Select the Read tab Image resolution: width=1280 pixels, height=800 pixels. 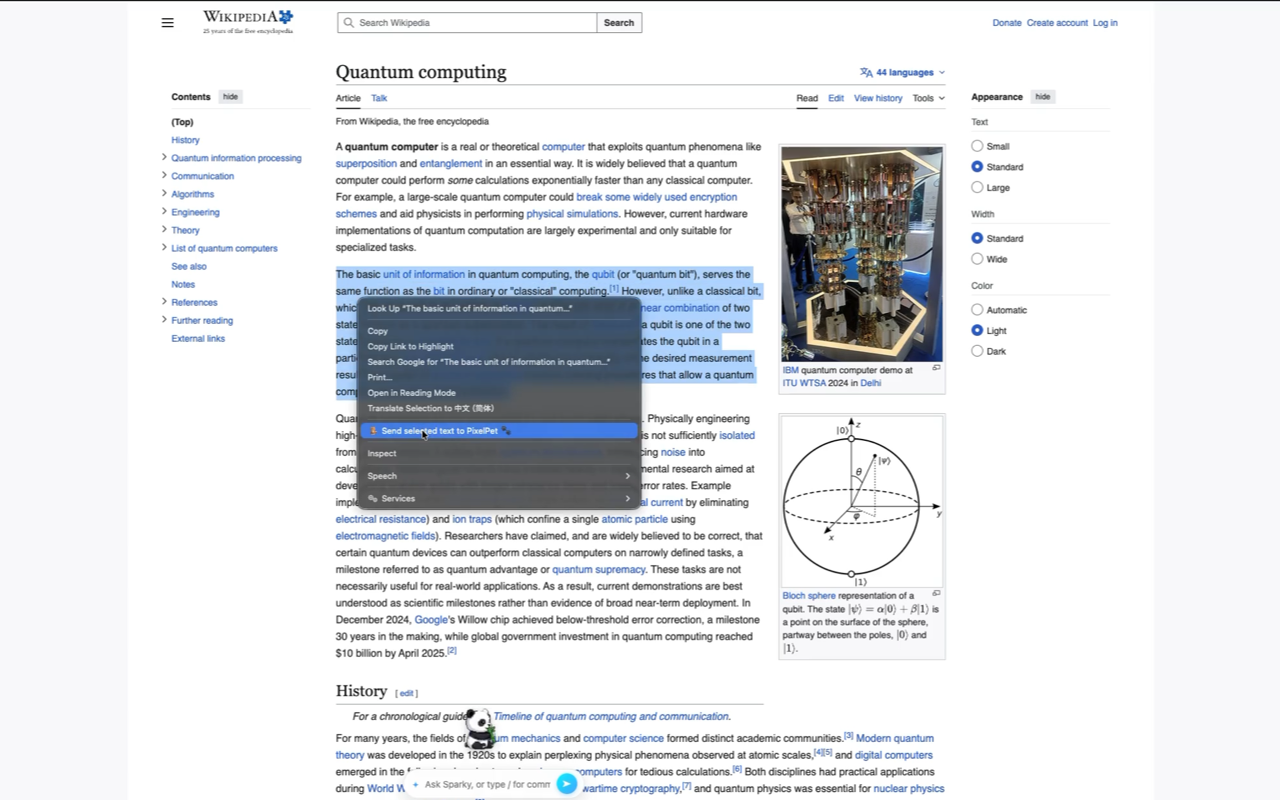(807, 98)
